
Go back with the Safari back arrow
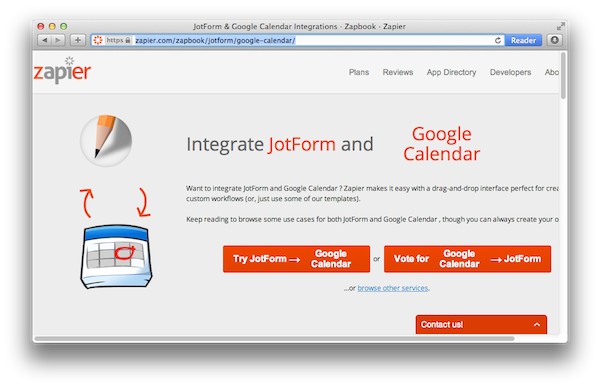tap(45, 40)
